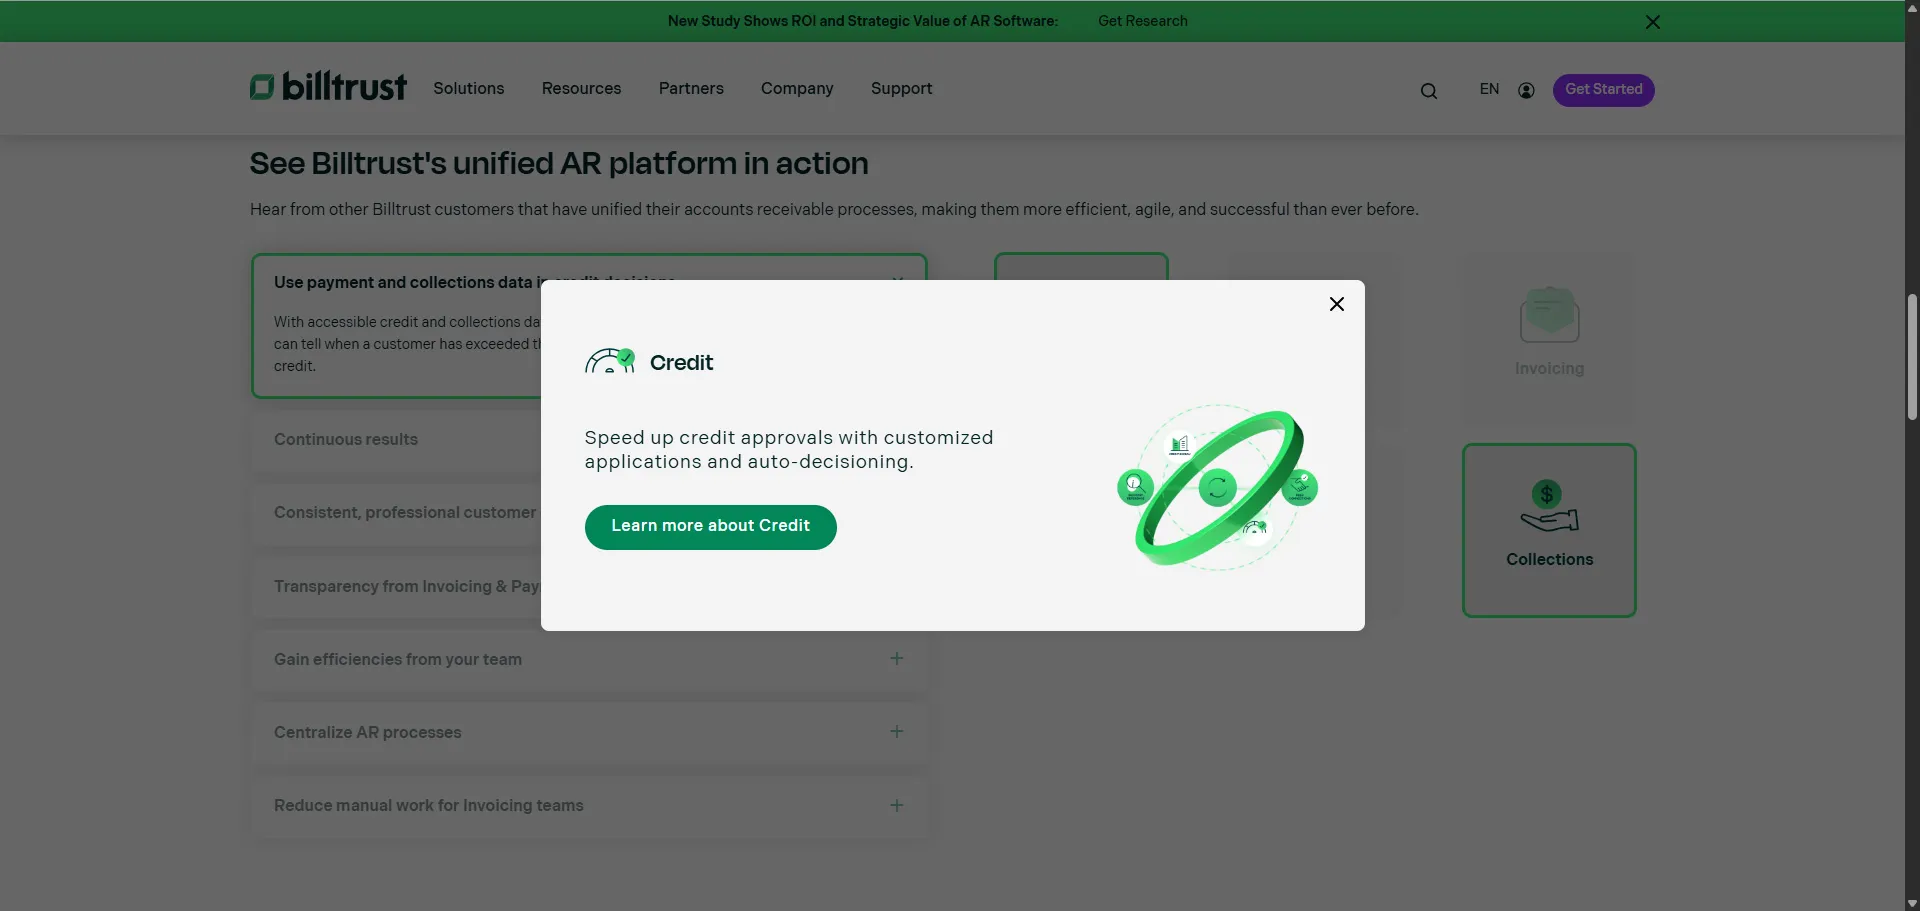Click the banner text about AR Software study
1920x911 pixels.
862,21
